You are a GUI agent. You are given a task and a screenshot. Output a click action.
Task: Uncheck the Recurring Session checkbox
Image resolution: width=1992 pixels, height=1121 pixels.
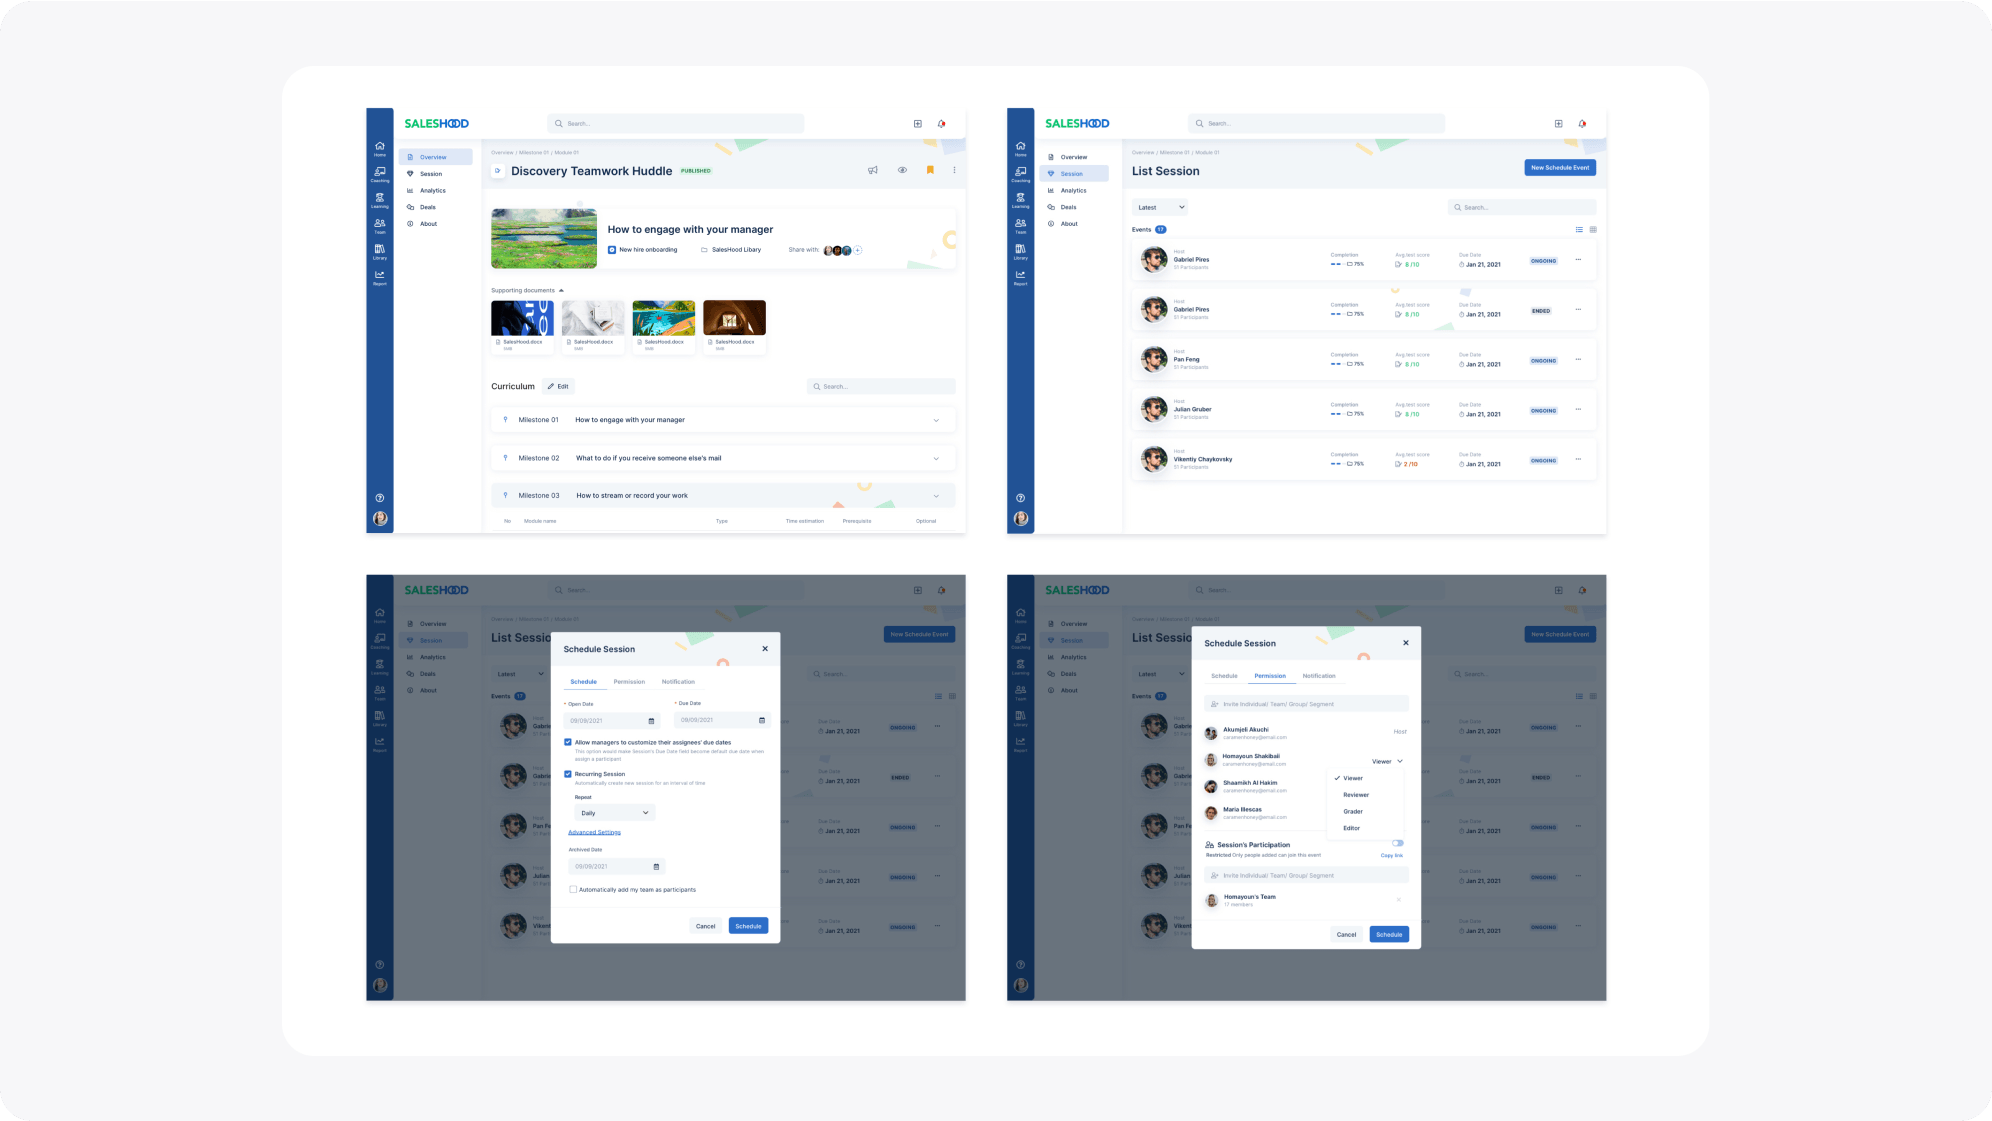(x=568, y=774)
